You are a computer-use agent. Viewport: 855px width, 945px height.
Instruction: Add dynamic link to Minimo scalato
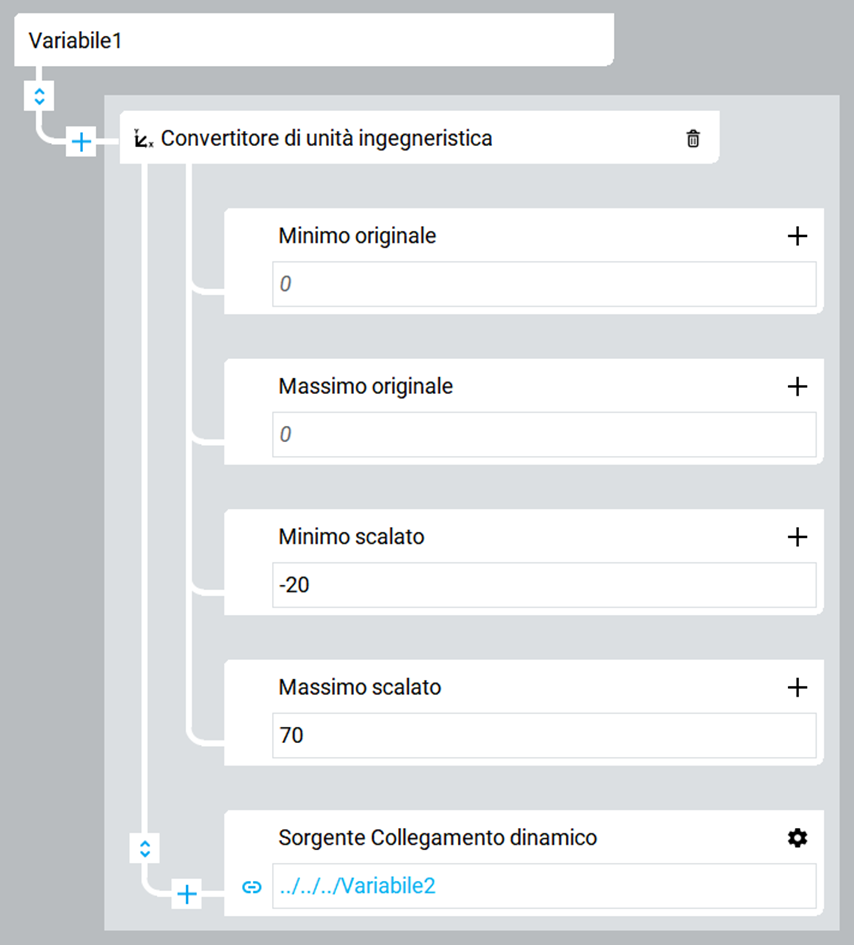797,537
